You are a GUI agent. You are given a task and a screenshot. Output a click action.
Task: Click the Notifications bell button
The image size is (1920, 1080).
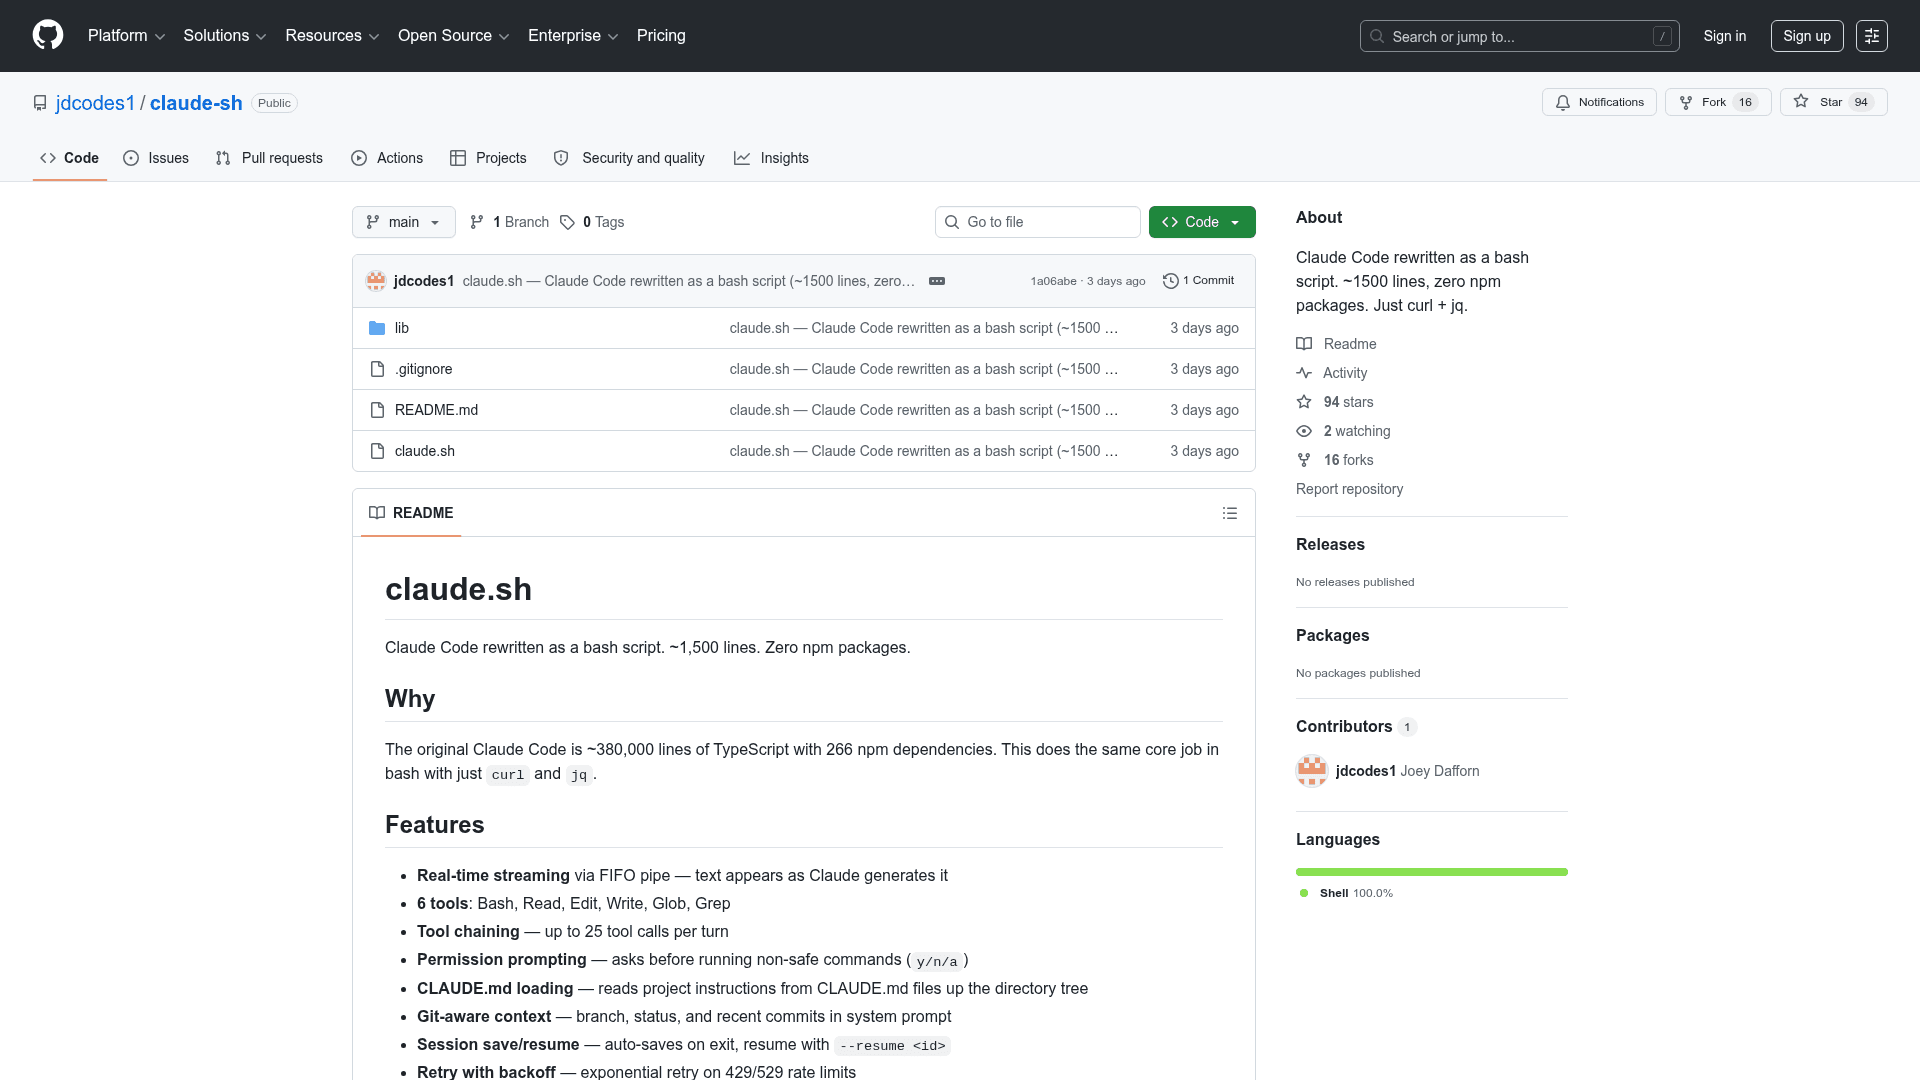[1599, 102]
